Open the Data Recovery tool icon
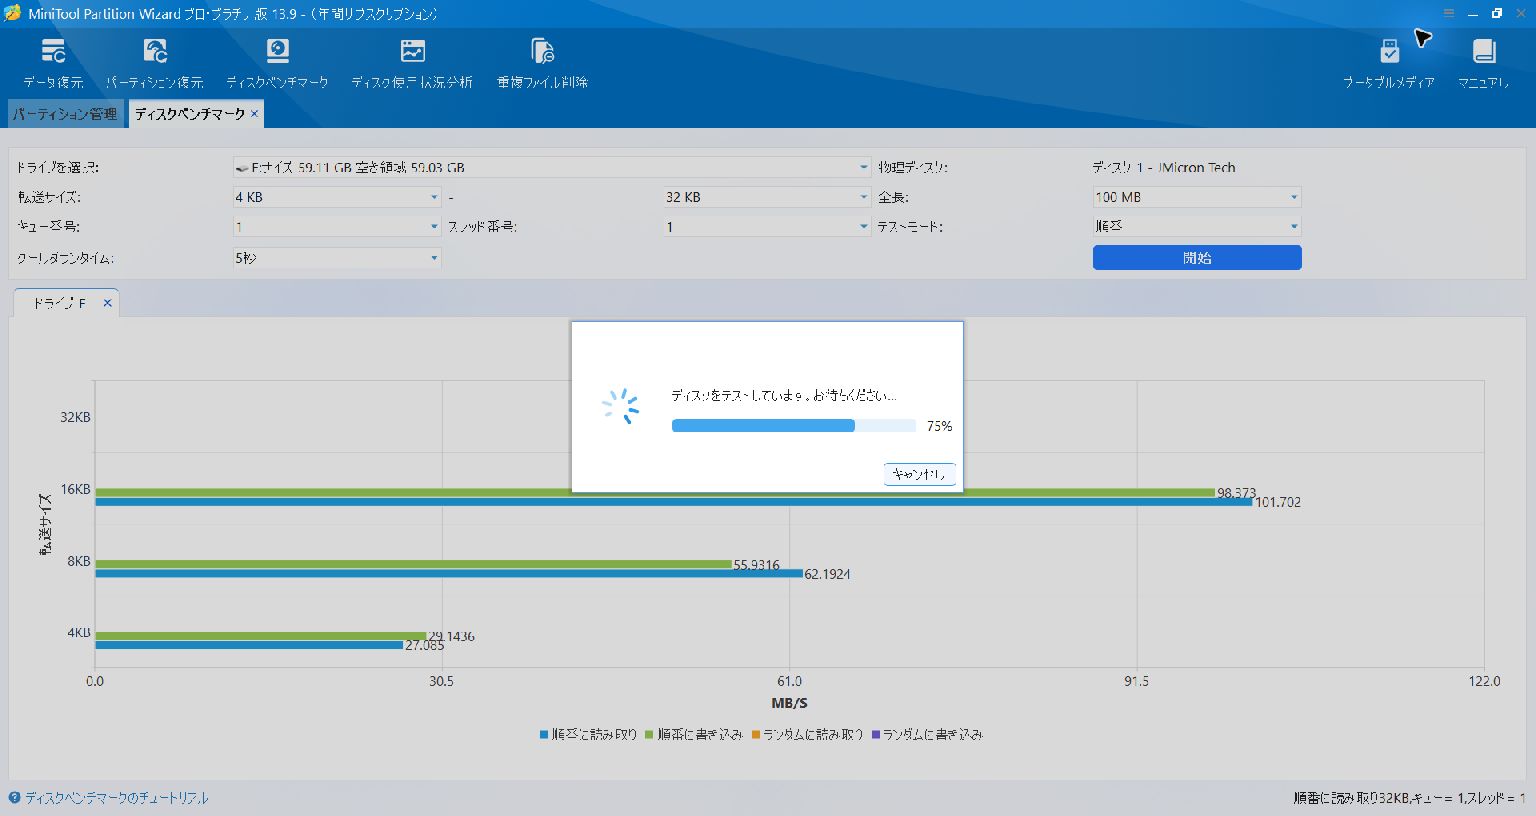Screen dimensions: 1536x816 [x=53, y=51]
